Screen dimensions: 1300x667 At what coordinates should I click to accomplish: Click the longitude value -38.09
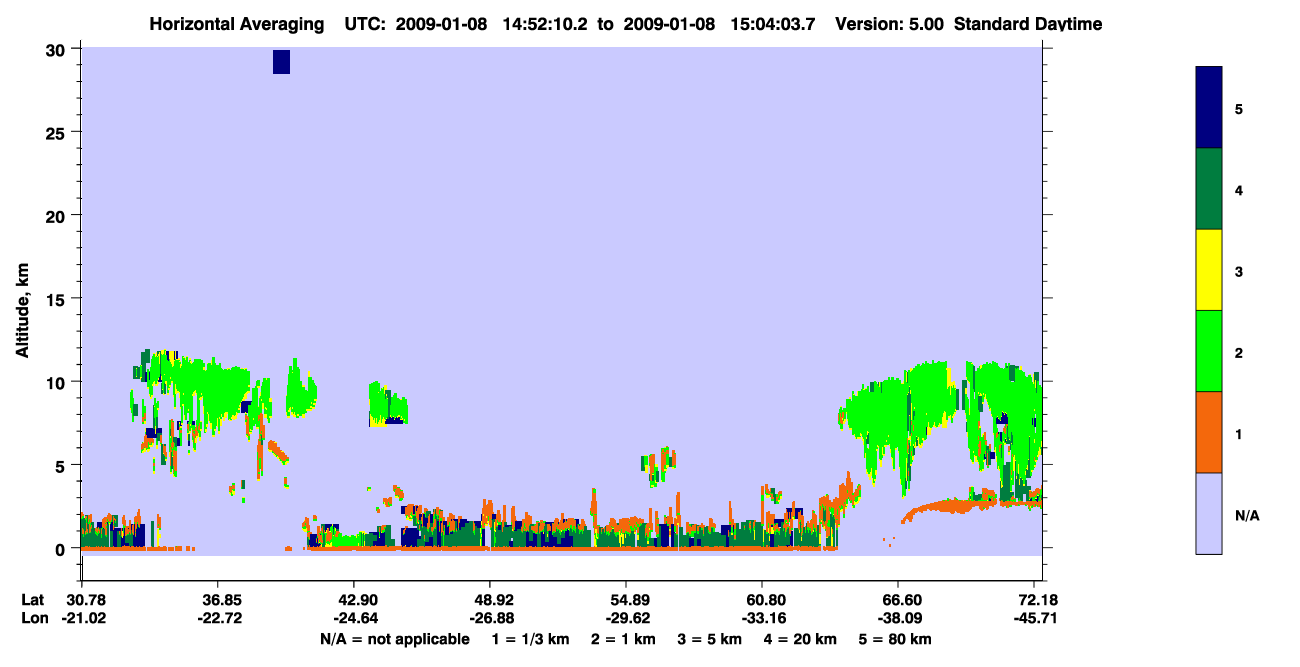(x=898, y=618)
